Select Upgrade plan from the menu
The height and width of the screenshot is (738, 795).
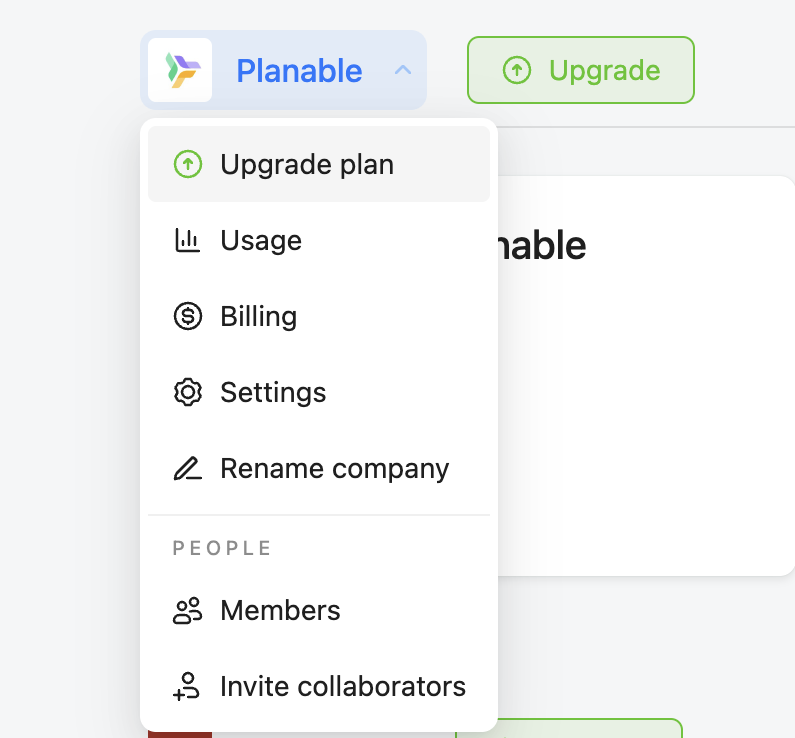[307, 164]
